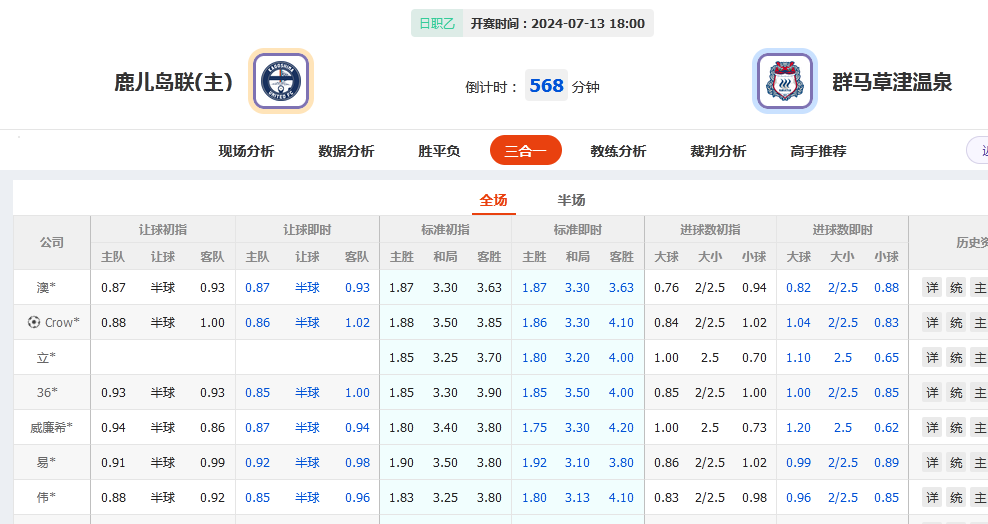Click the Thespa Gunma away team logo
This screenshot has width=988, height=524.
pyautogui.click(x=784, y=81)
